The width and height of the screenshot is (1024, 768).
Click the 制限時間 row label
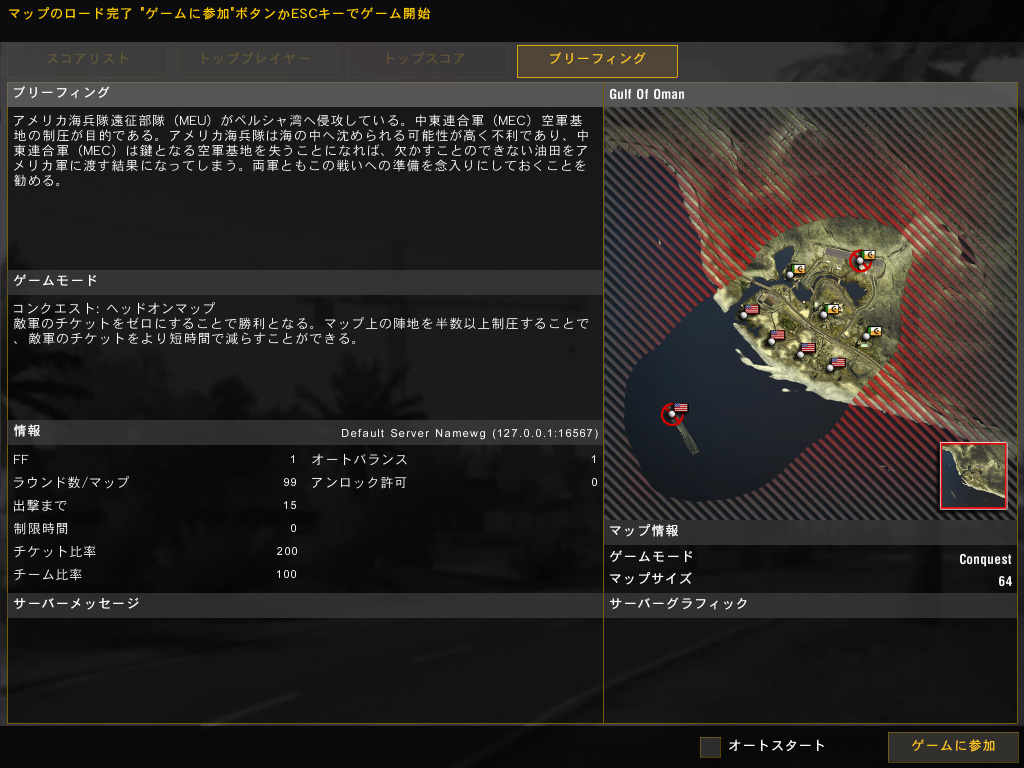[40, 528]
